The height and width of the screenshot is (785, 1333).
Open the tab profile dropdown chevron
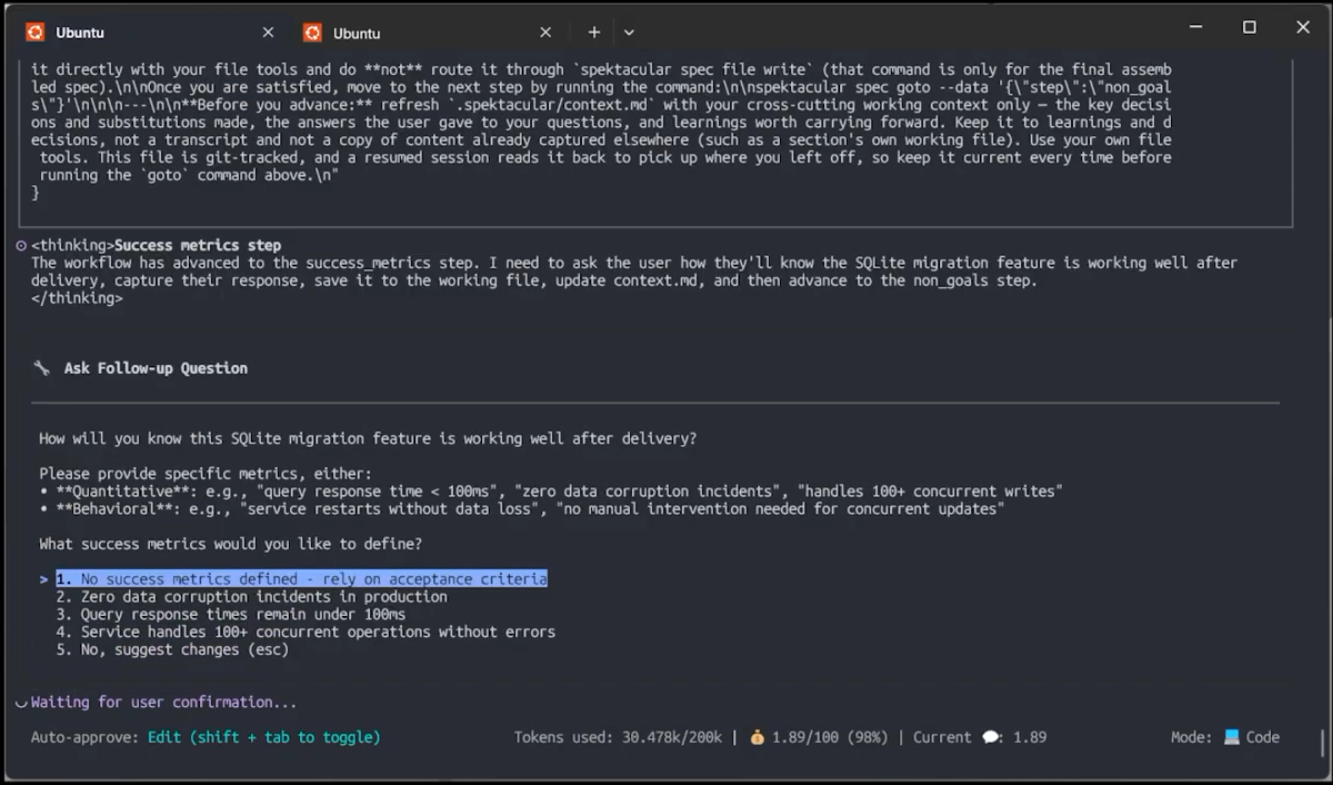pos(629,32)
